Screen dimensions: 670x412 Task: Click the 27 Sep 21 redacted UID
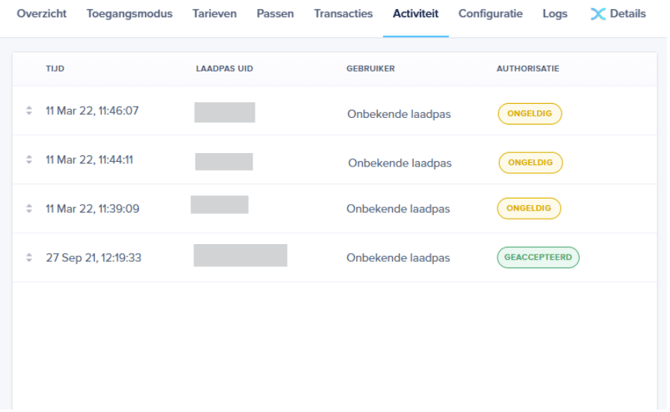pyautogui.click(x=240, y=255)
